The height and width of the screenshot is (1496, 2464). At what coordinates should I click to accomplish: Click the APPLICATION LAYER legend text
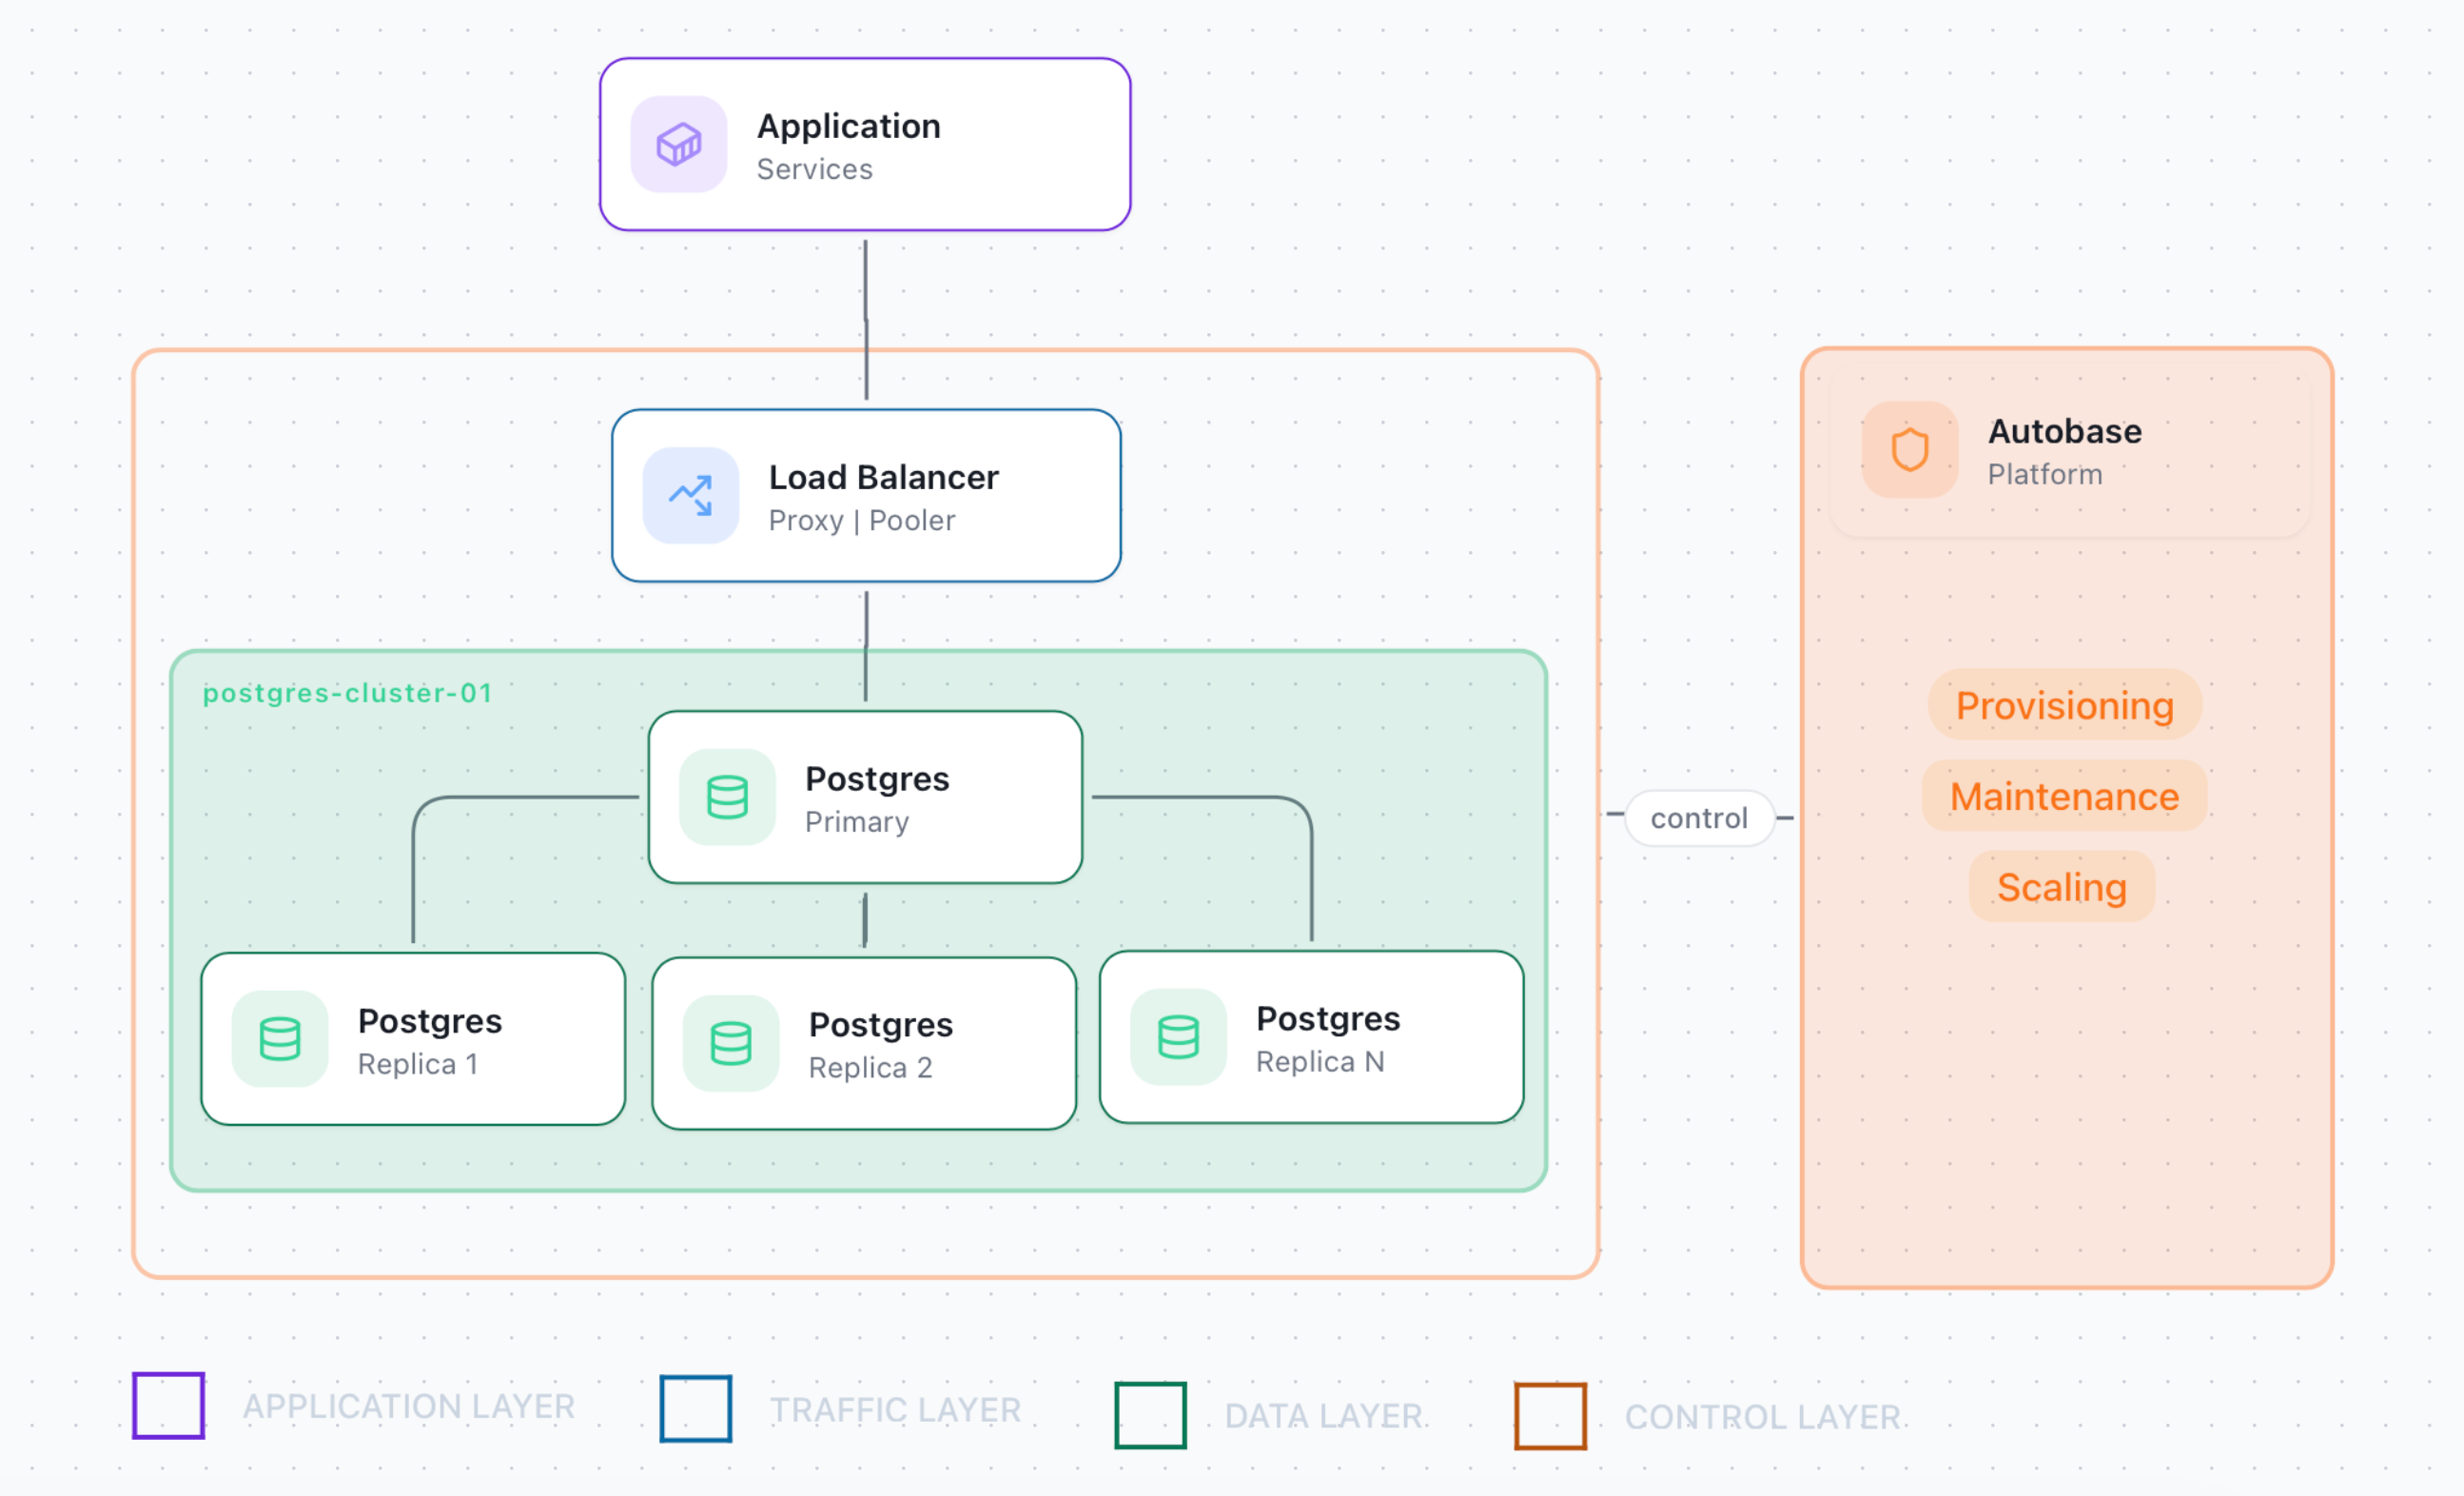click(x=409, y=1406)
